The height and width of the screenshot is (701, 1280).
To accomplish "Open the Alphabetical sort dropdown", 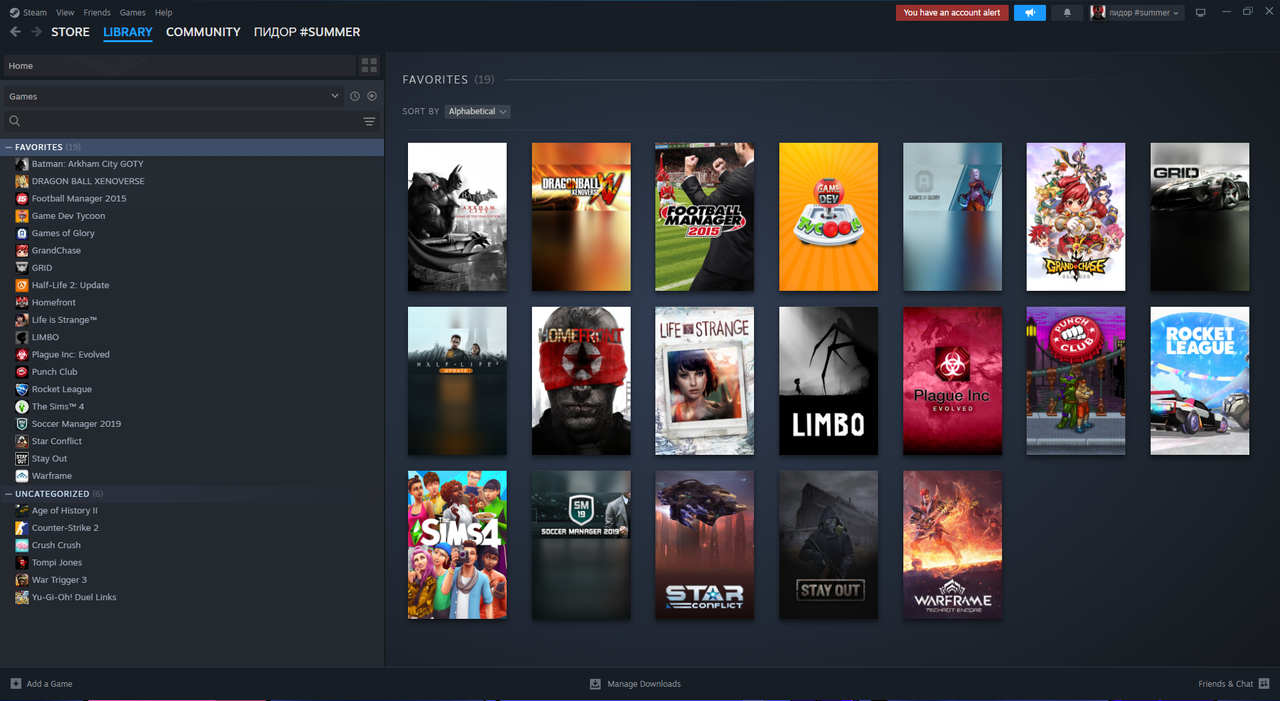I will (x=477, y=111).
